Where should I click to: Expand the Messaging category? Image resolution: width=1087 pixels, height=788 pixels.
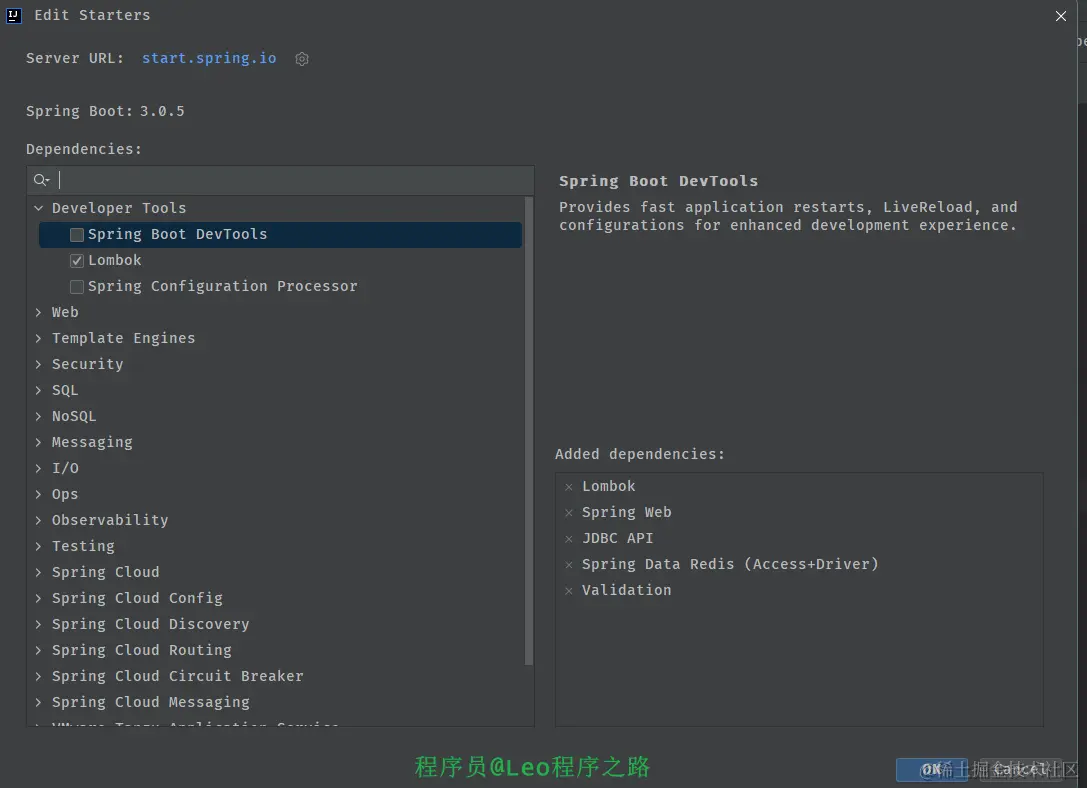[39, 442]
